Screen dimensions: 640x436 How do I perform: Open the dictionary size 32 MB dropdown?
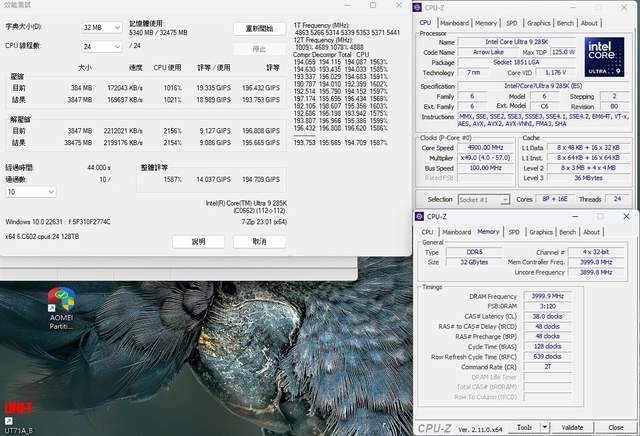coord(102,27)
